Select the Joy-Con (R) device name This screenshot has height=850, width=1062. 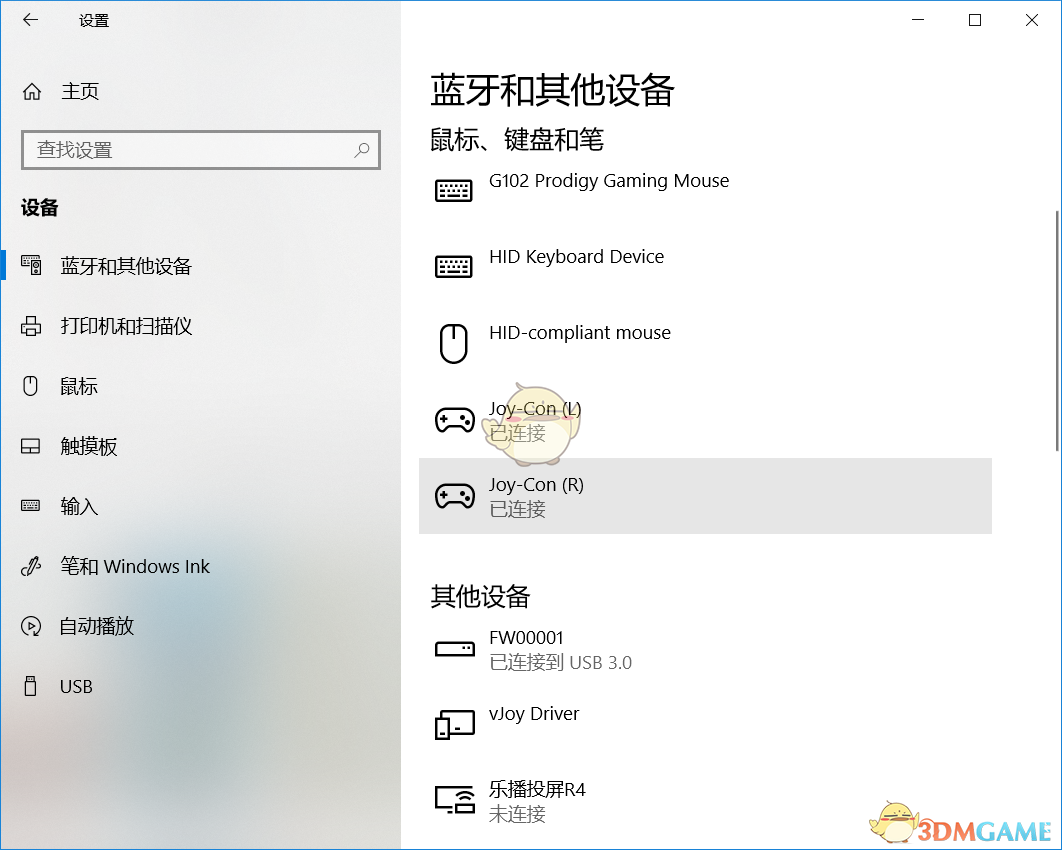(x=536, y=484)
